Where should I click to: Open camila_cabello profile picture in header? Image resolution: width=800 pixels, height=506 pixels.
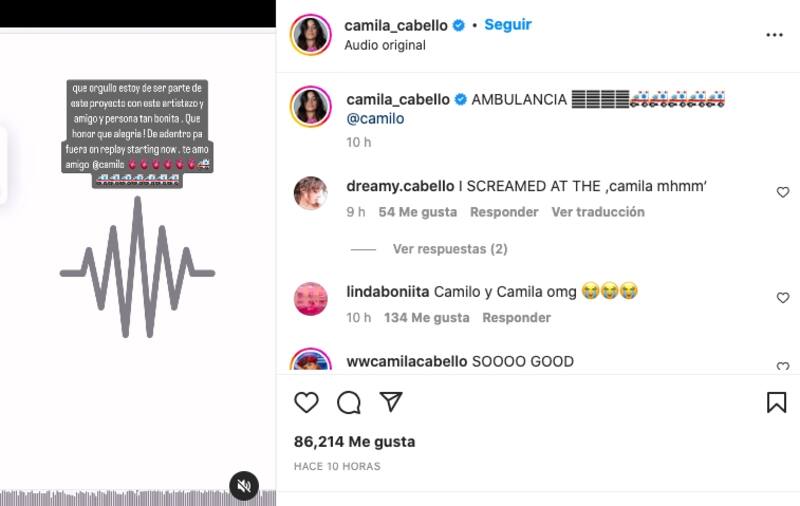point(311,34)
